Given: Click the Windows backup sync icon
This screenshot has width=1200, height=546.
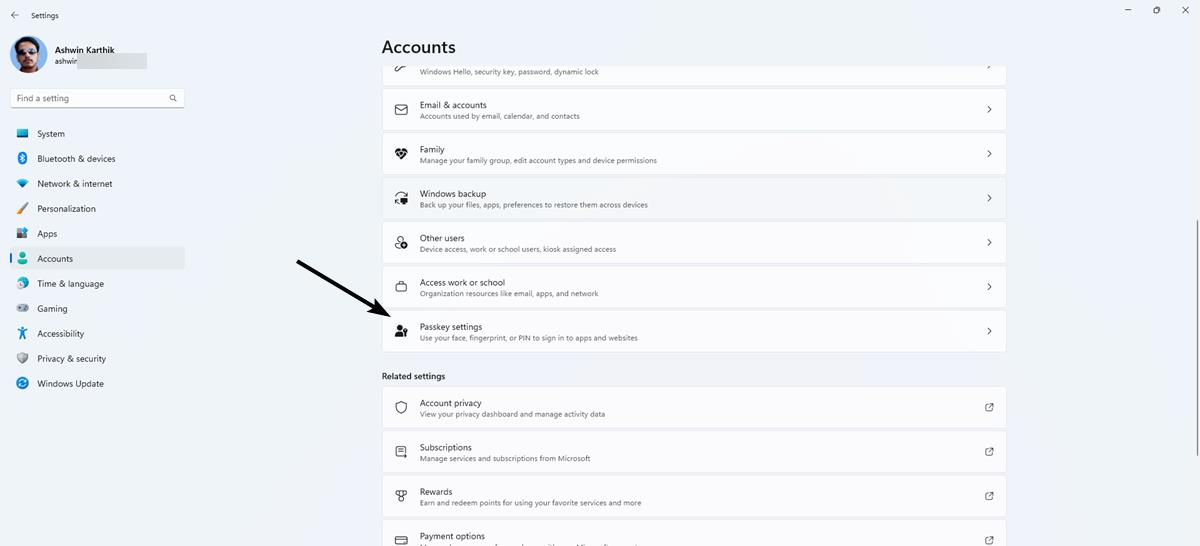Looking at the screenshot, I should coord(401,198).
